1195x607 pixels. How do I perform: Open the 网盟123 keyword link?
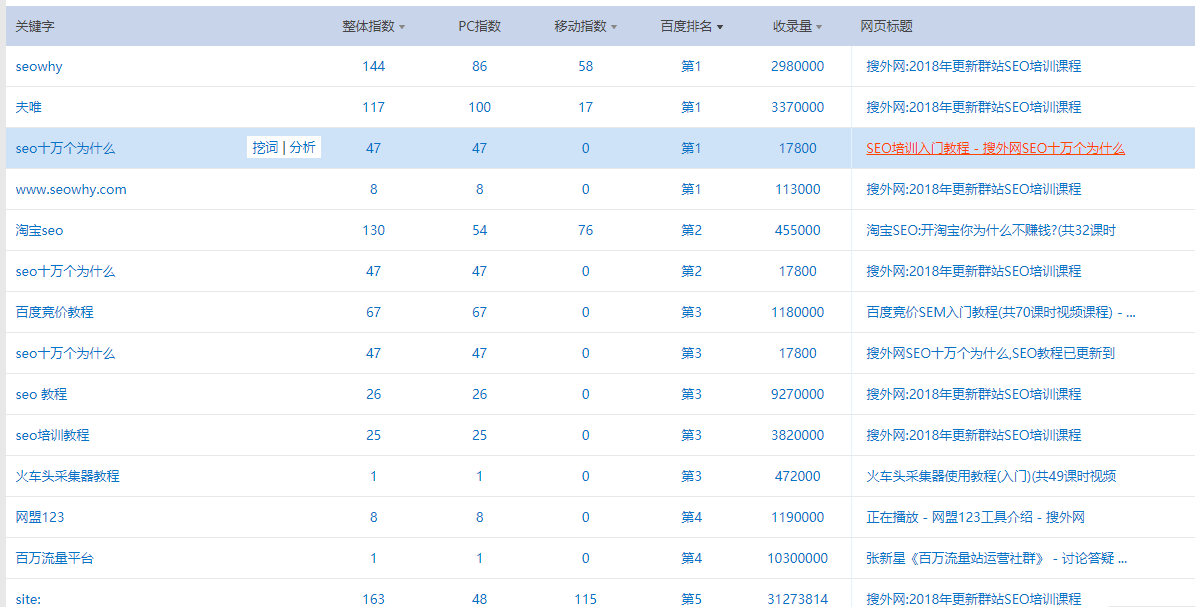tap(40, 518)
